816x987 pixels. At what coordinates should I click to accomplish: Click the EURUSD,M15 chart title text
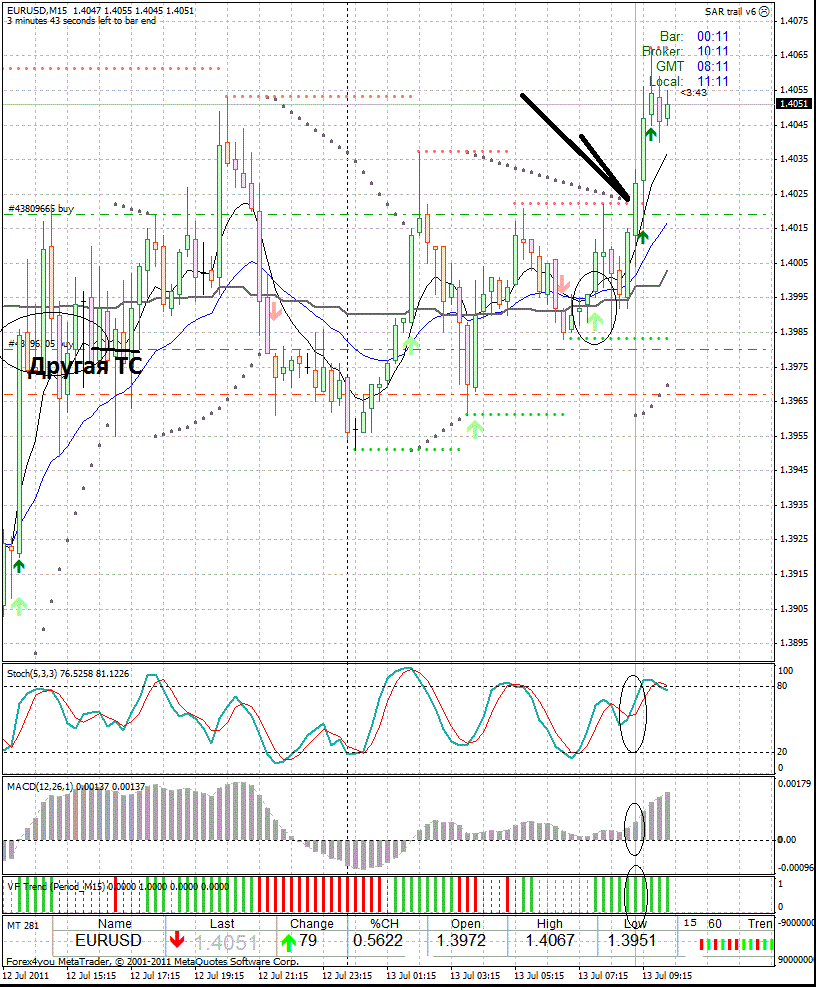click(38, 11)
